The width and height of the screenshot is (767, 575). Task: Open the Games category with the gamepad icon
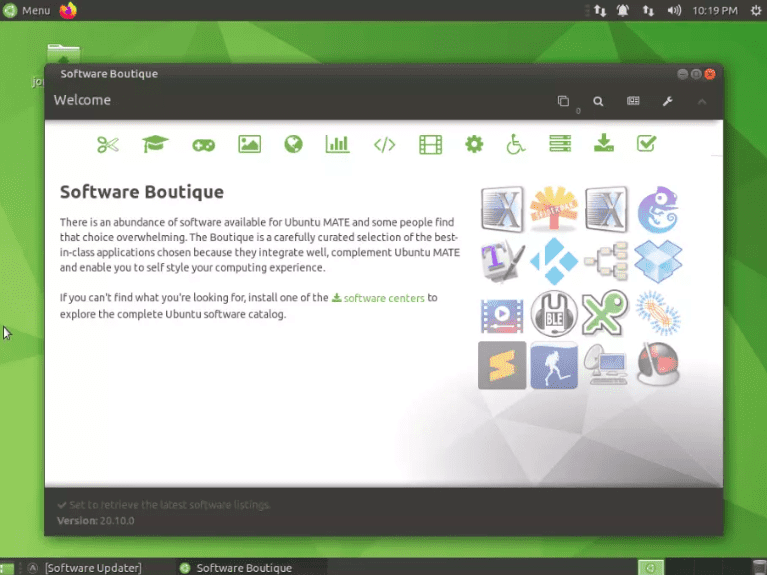(203, 145)
